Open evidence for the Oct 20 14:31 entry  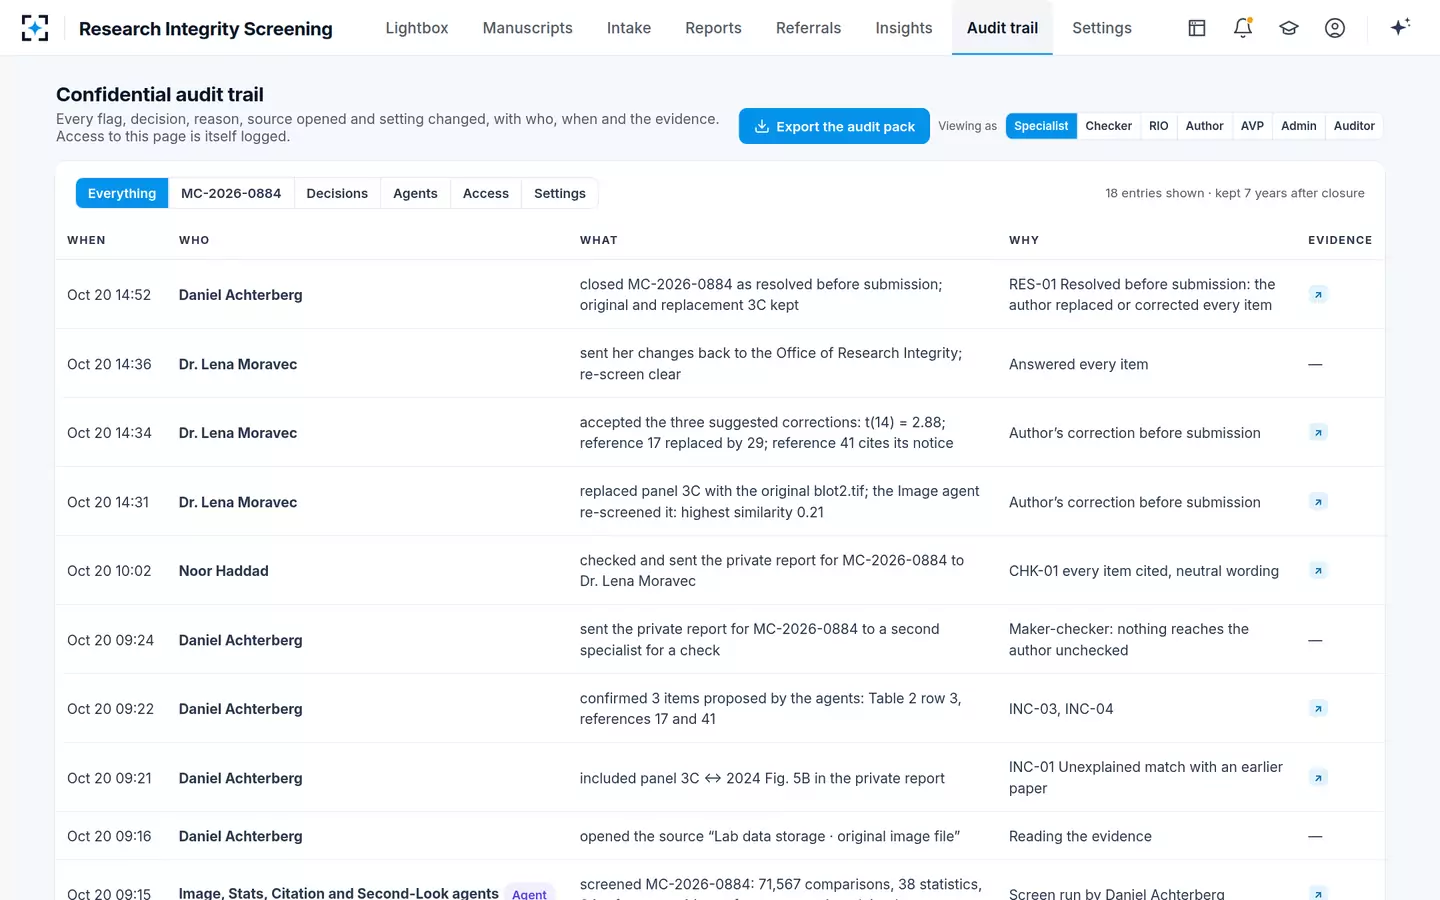click(1318, 502)
